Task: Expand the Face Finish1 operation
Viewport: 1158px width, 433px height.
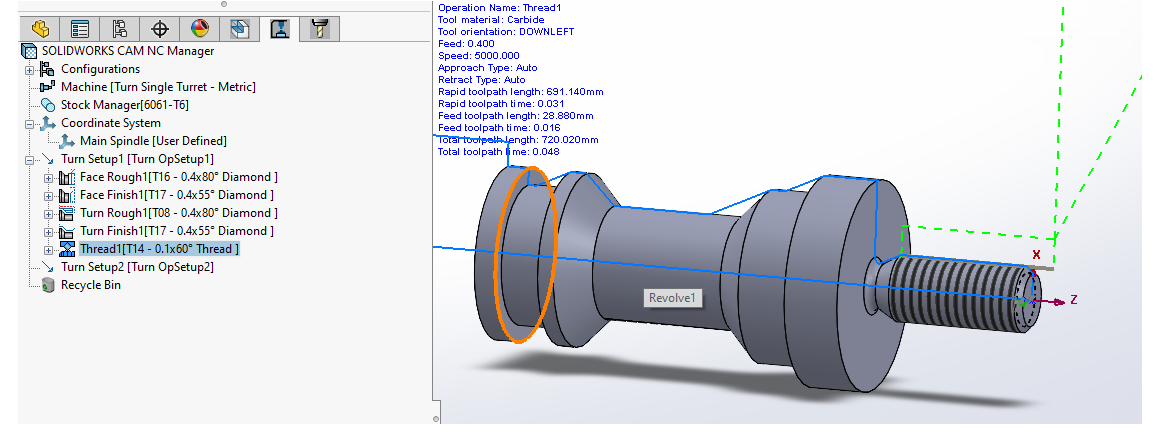Action: coord(49,196)
